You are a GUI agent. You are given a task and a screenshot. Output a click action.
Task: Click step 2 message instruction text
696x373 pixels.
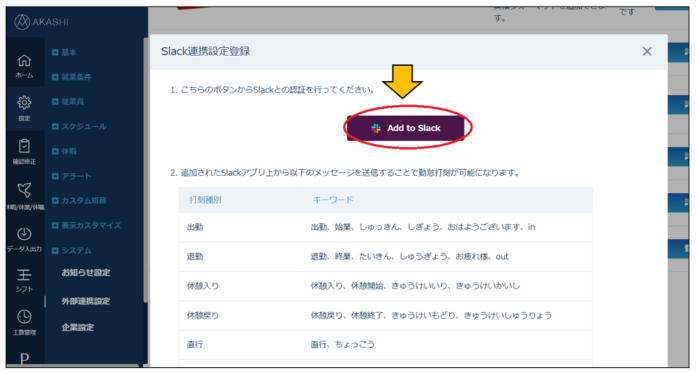click(345, 173)
